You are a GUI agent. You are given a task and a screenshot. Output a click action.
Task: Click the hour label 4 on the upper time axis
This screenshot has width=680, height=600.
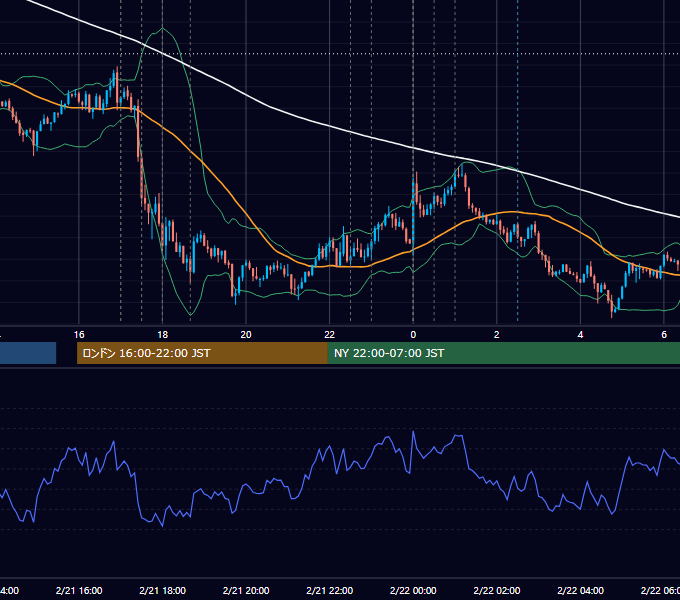point(580,335)
